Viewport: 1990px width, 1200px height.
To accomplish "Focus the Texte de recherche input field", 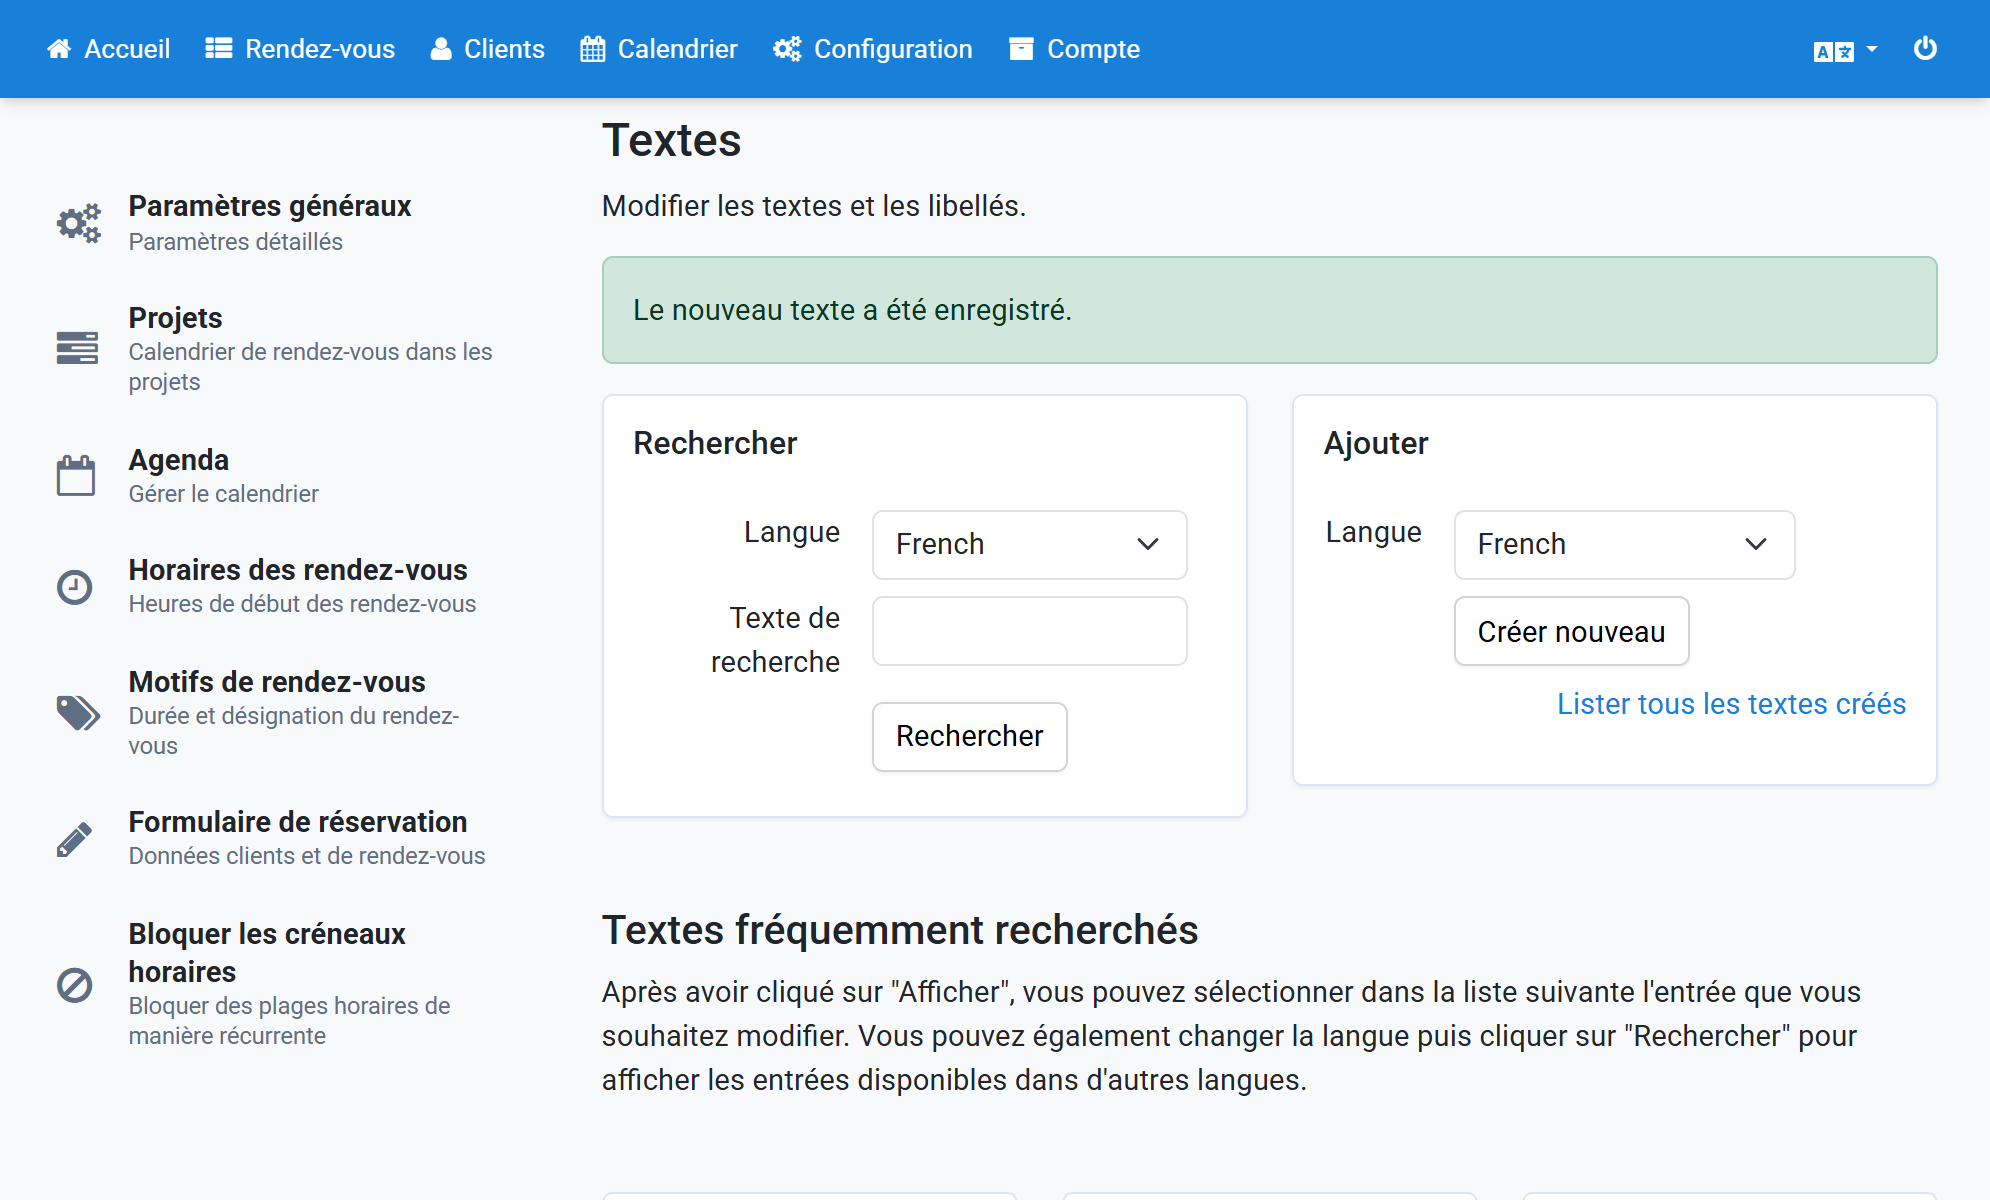I will [1030, 631].
